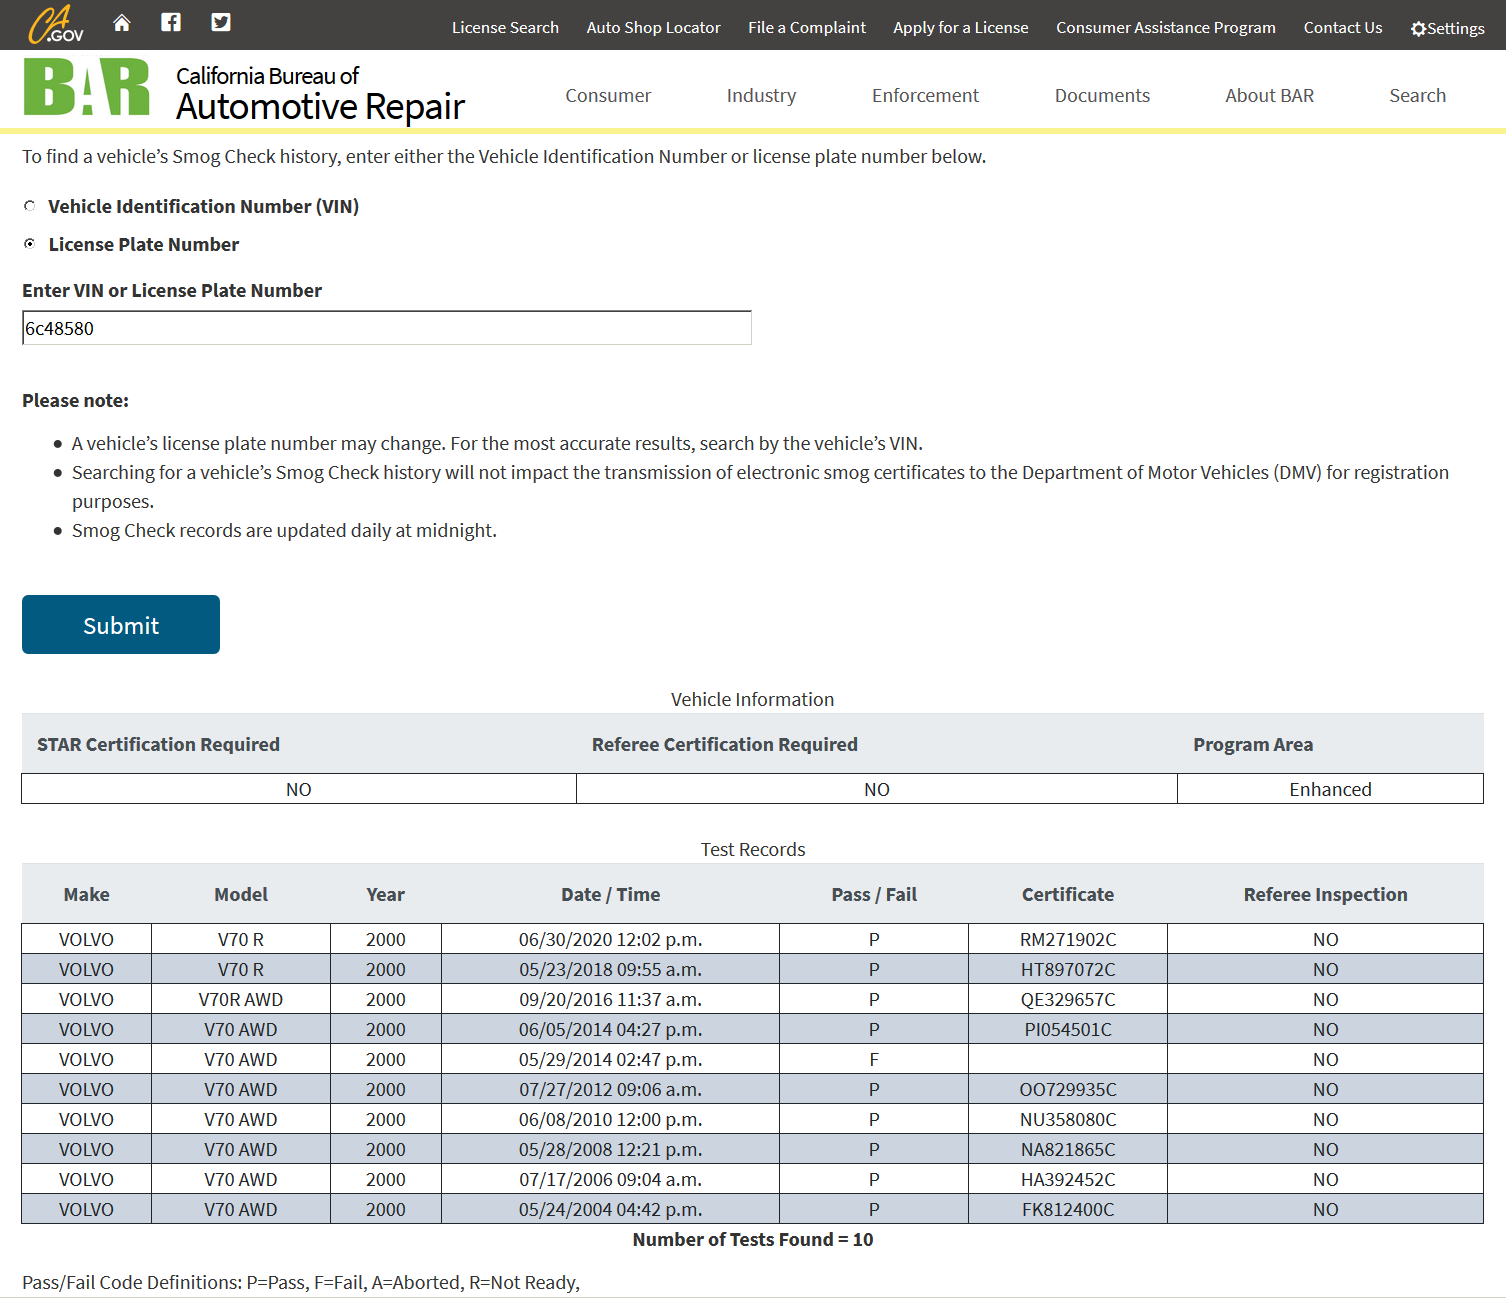The image size is (1506, 1298).
Task: Expand the Consumer navigation menu
Action: pyautogui.click(x=607, y=96)
